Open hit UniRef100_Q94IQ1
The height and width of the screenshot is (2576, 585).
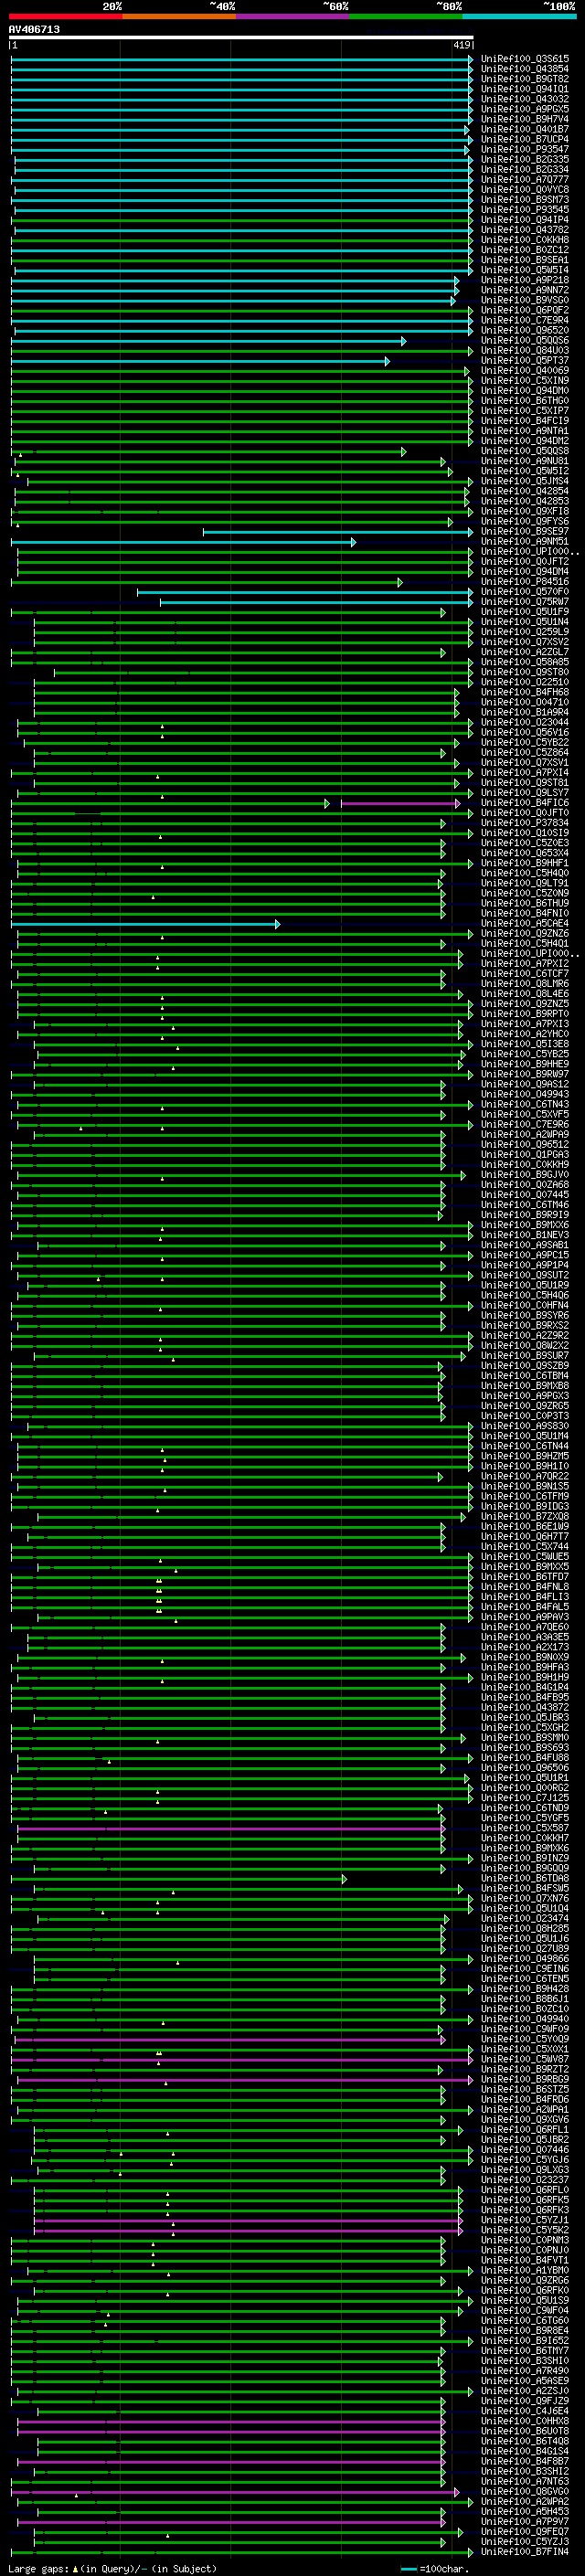click(525, 89)
